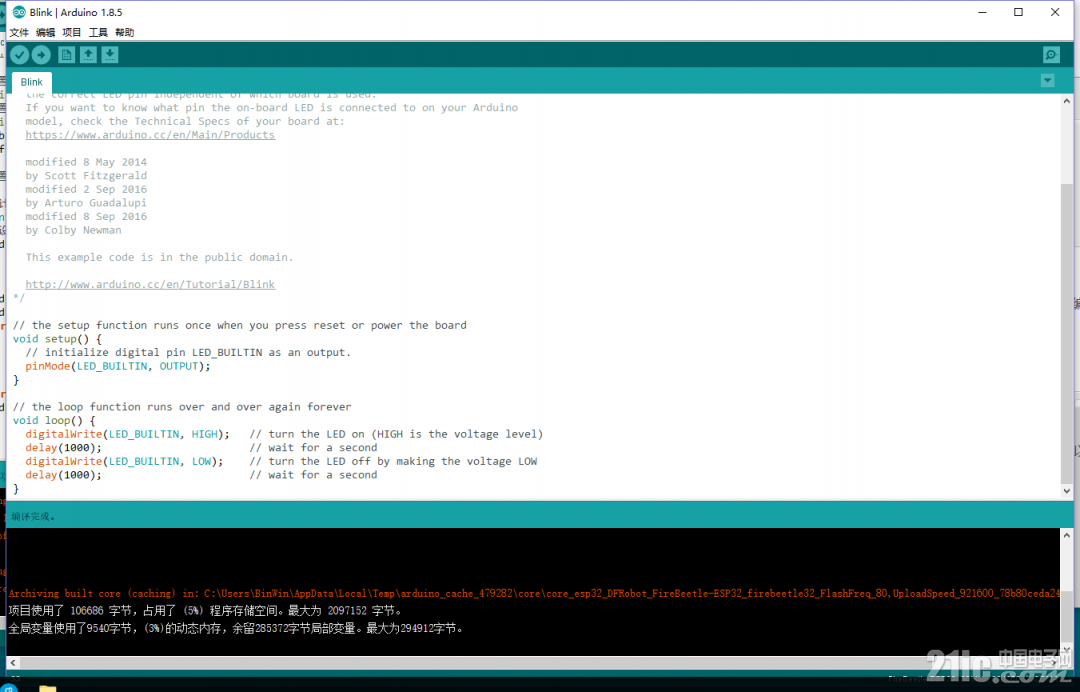Open the 项目 menu
1080x692 pixels.
72,32
